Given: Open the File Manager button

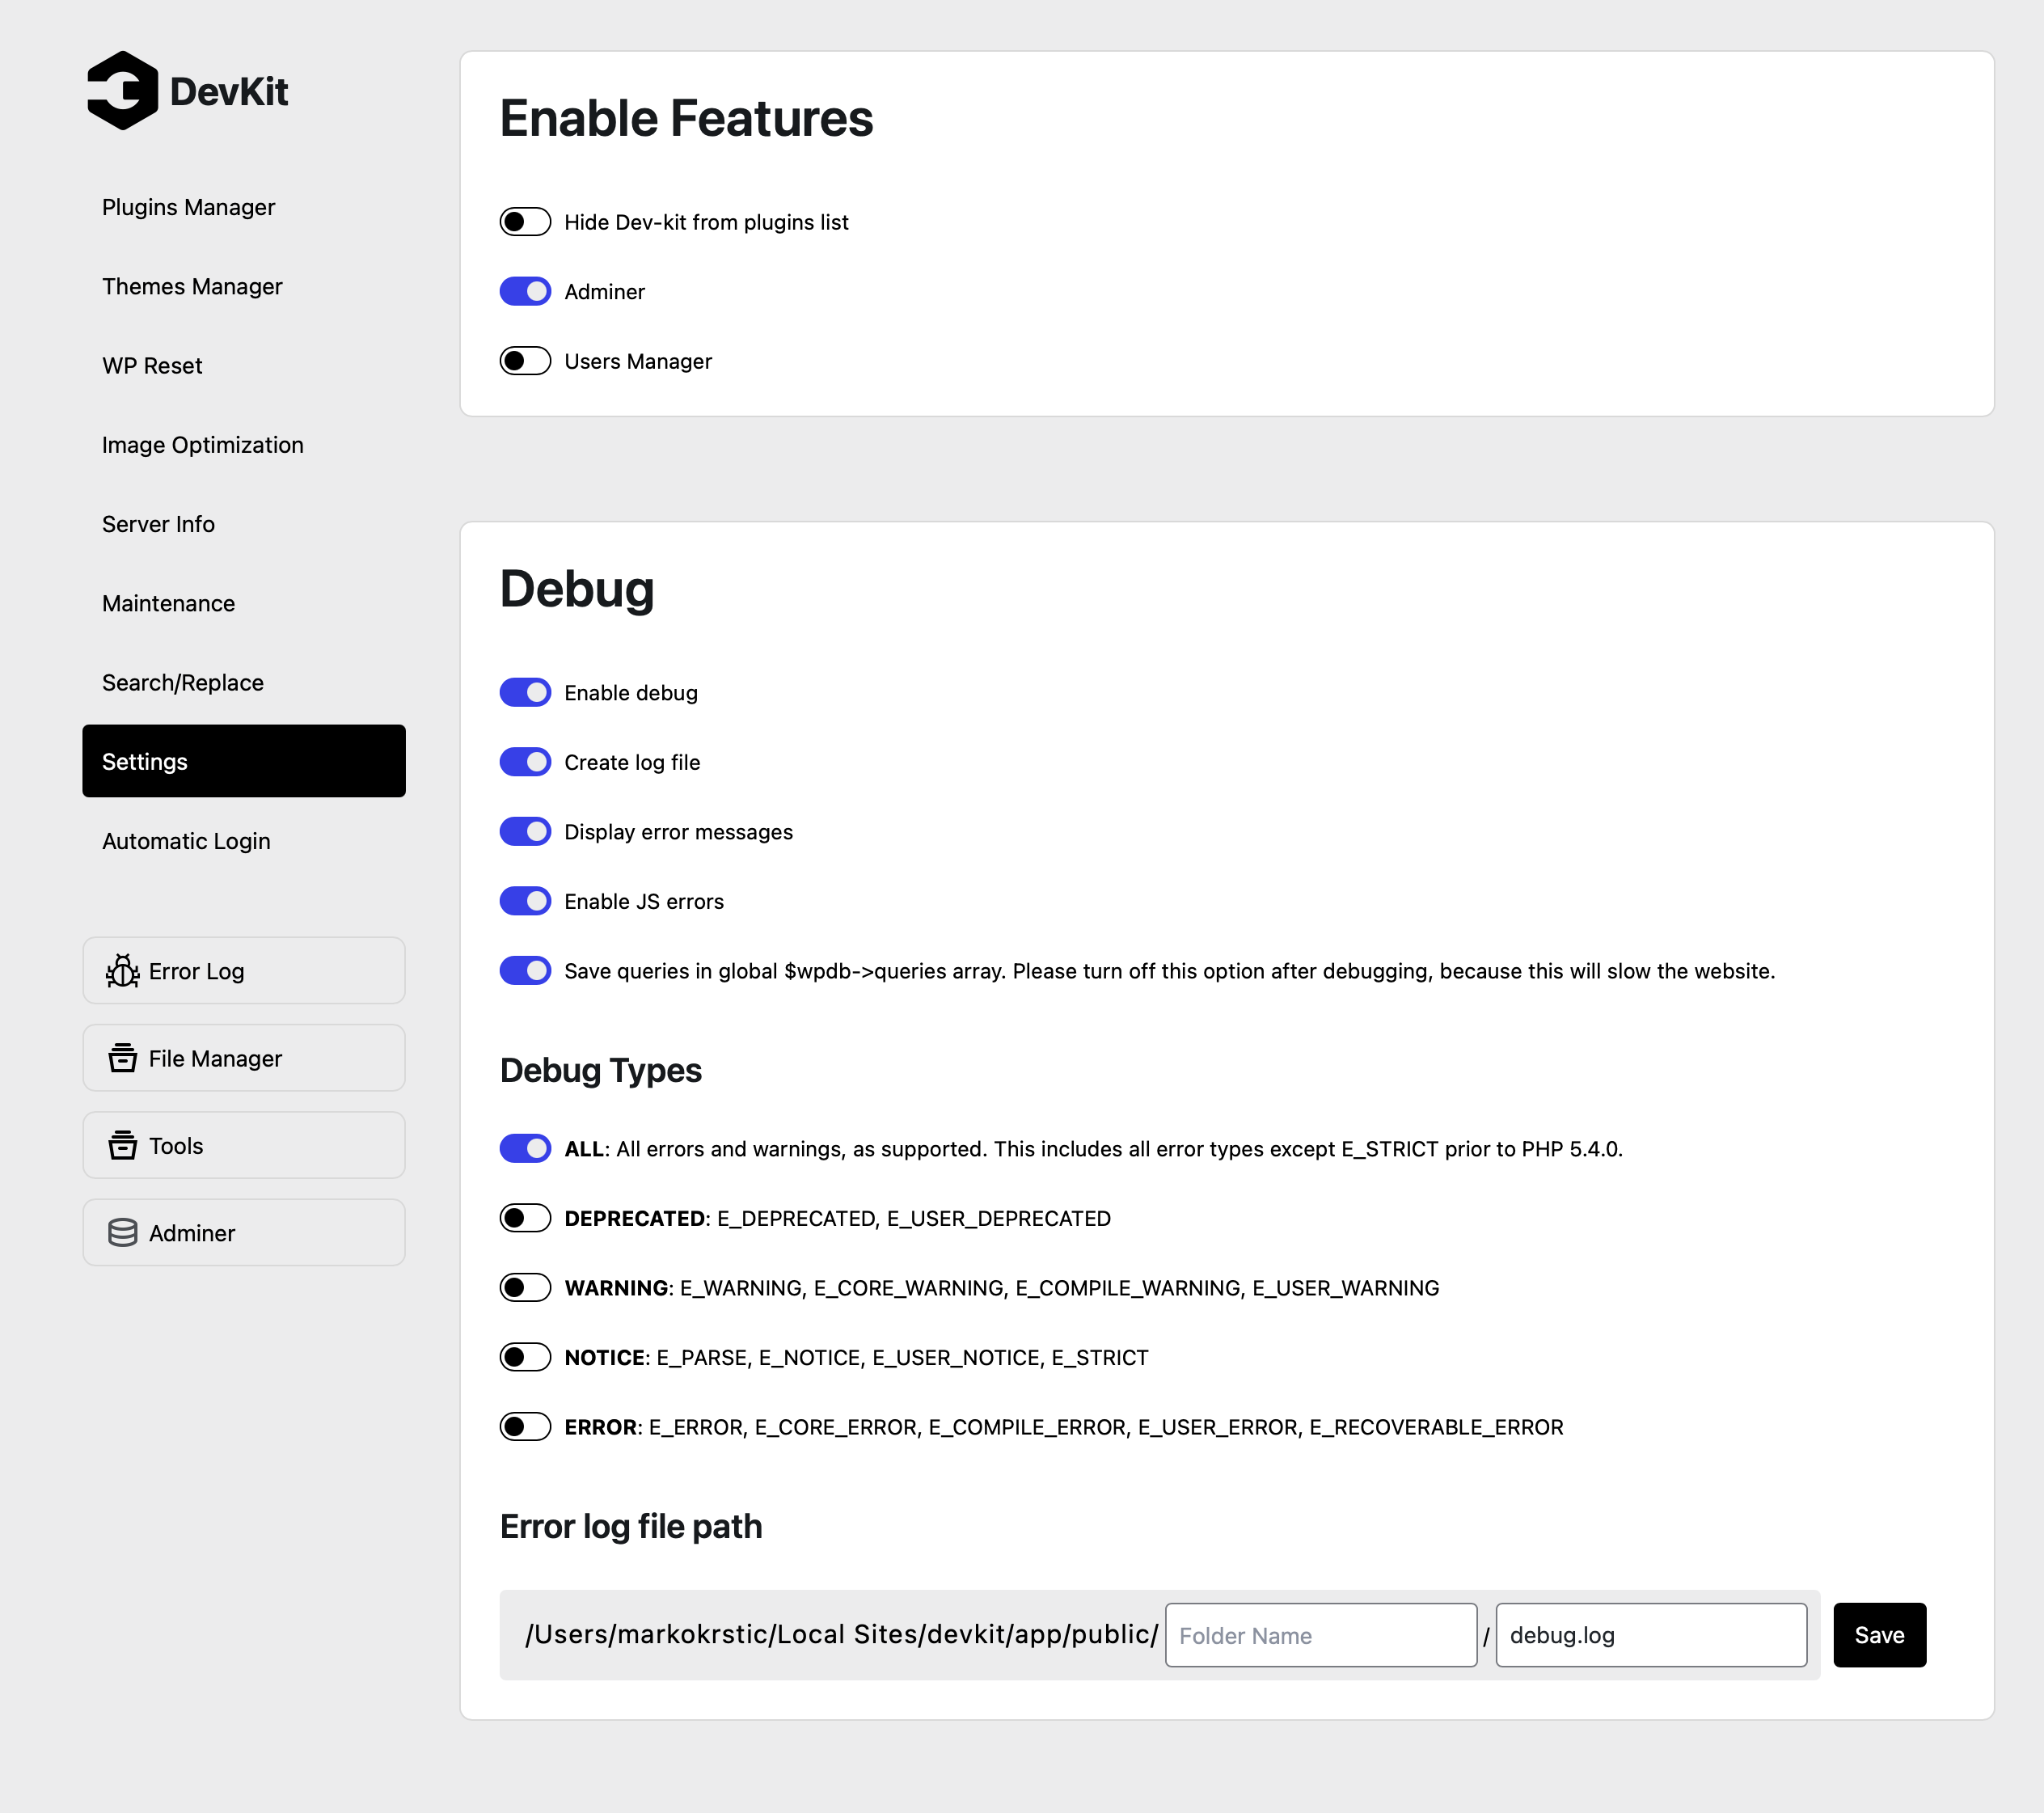Looking at the screenshot, I should [x=244, y=1058].
